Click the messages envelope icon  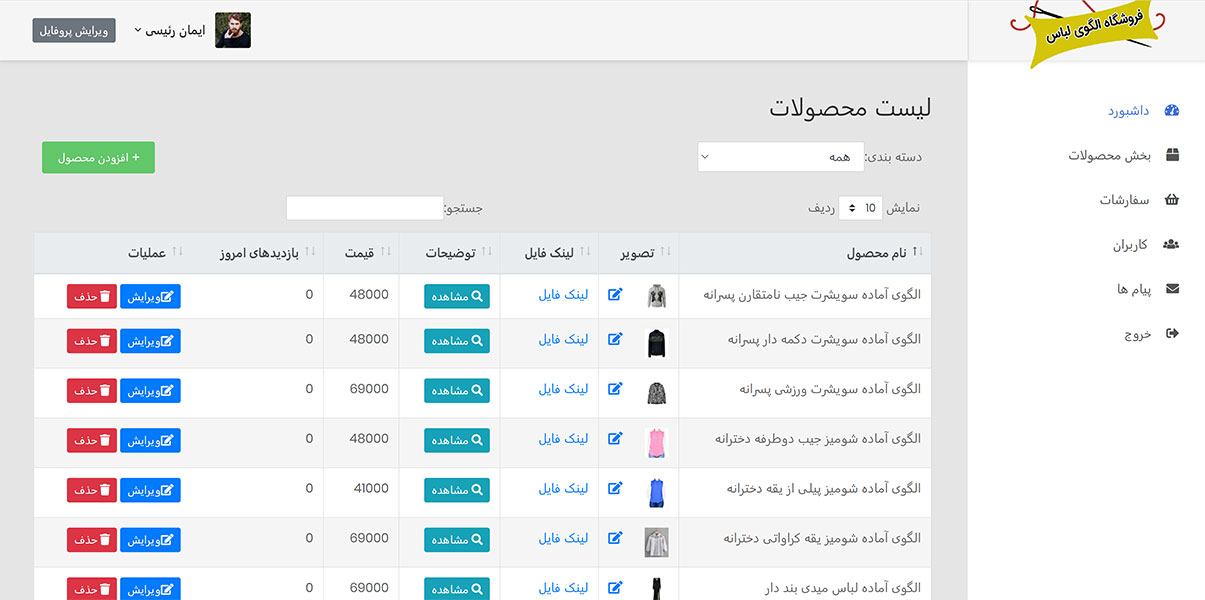click(1172, 289)
